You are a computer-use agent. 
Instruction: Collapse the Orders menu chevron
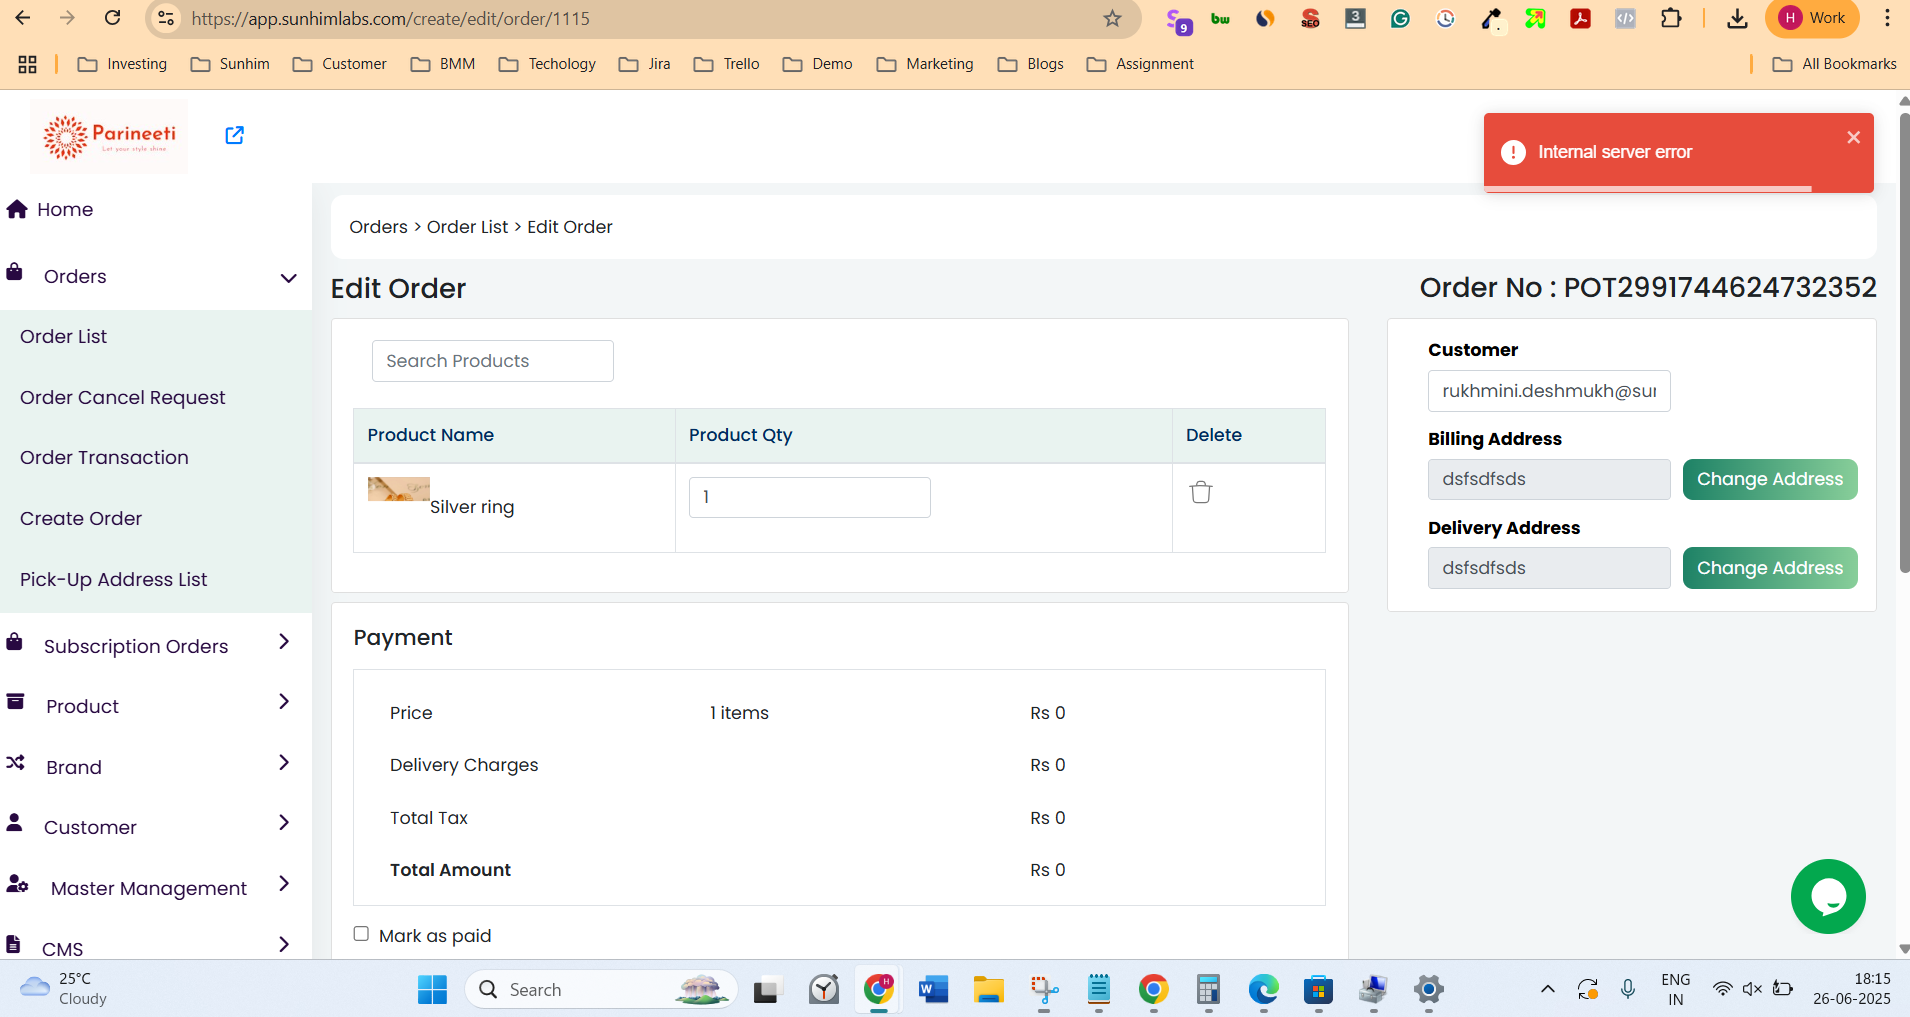288,278
